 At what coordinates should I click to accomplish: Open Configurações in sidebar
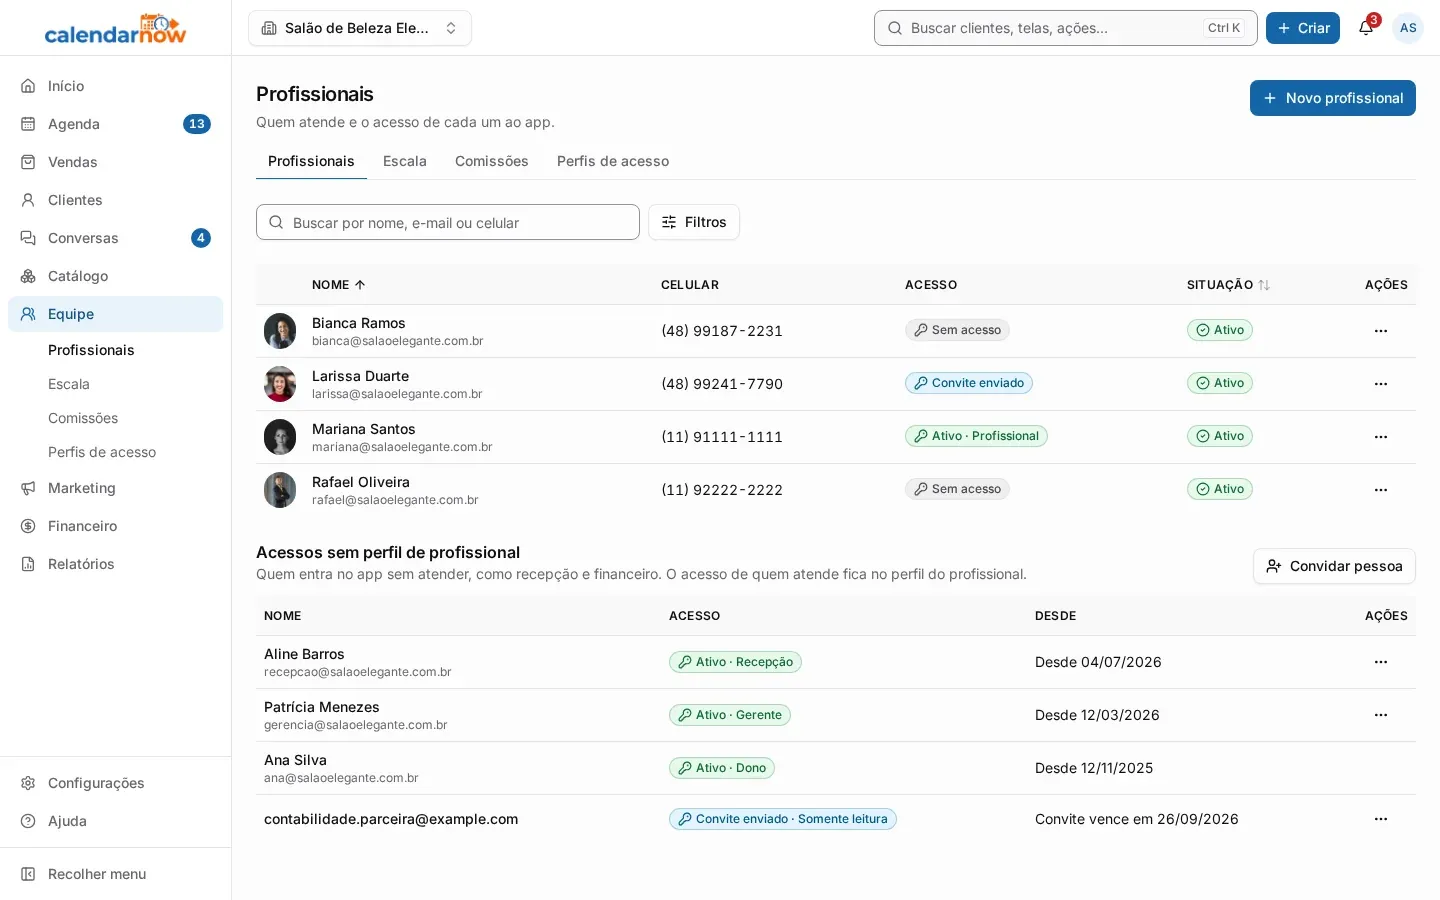pyautogui.click(x=115, y=783)
